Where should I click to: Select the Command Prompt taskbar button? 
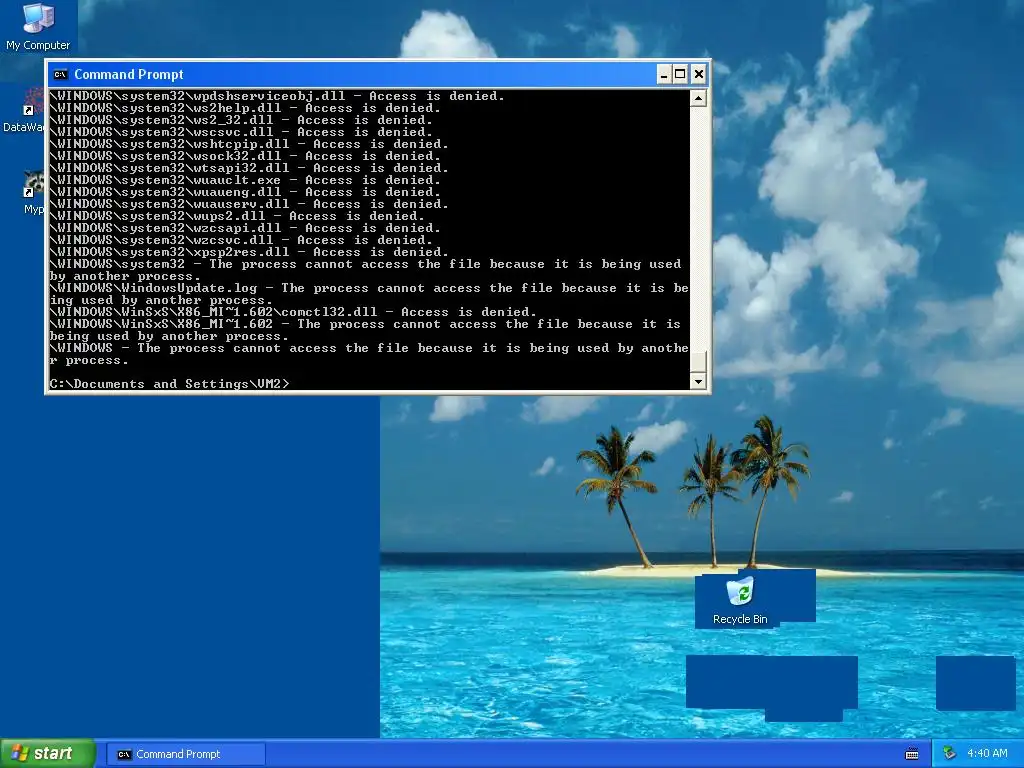point(185,754)
